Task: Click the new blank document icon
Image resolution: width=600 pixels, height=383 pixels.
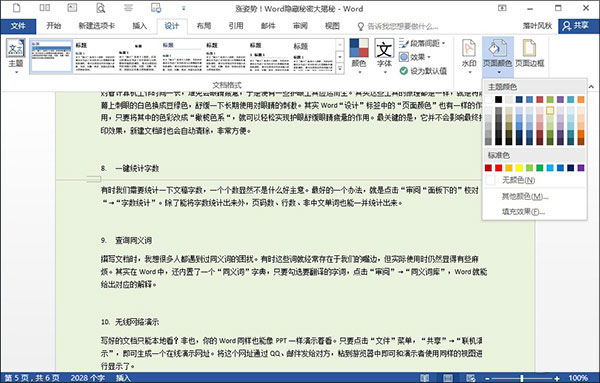Action: 17,8
